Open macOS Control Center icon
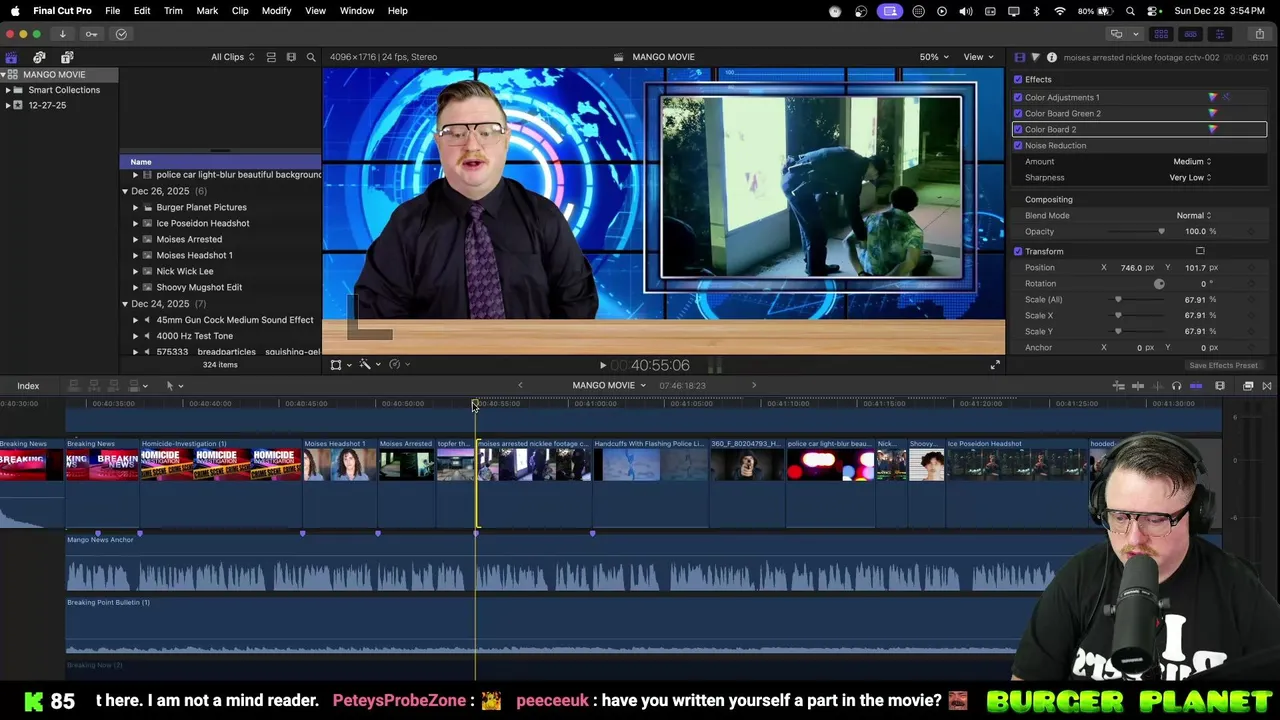Image resolution: width=1280 pixels, height=720 pixels. coord(1153,11)
